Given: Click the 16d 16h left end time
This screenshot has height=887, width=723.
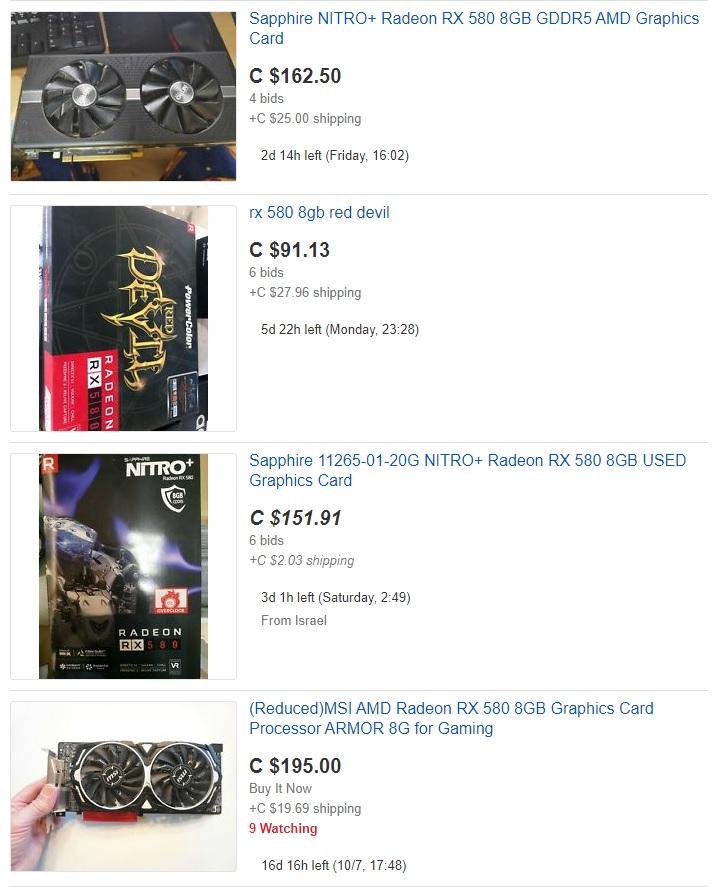Looking at the screenshot, I should point(334,866).
